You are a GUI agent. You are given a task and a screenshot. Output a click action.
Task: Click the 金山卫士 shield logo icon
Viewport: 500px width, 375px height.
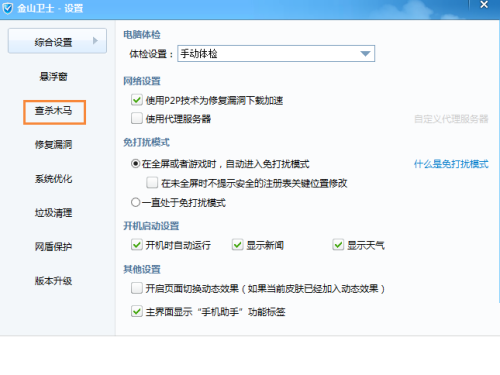click(x=7, y=8)
